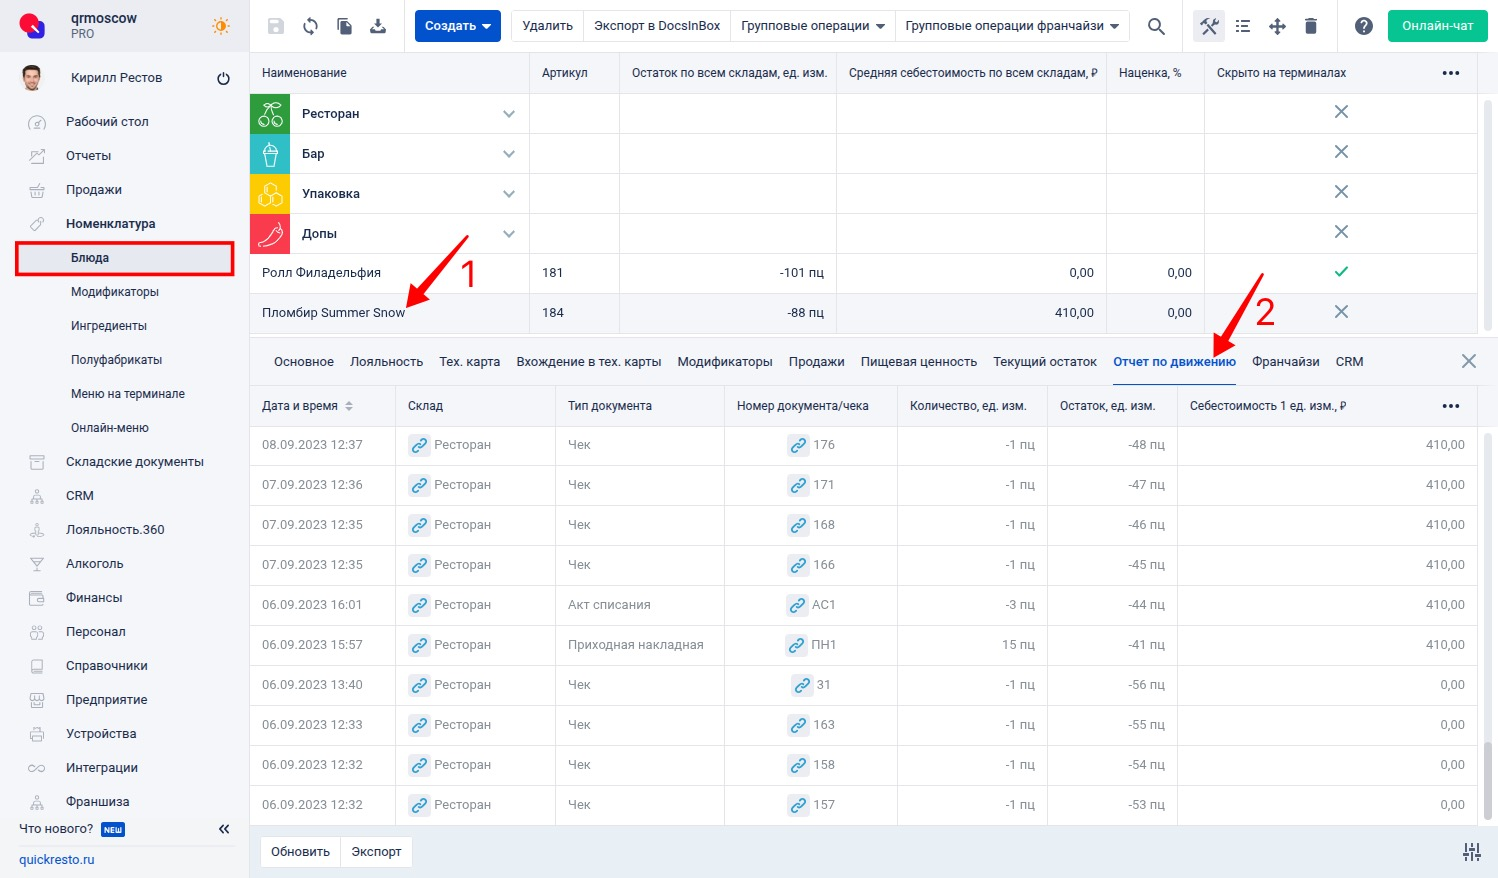Click the refresh arrows icon in toolbar
Screen dimensions: 1498x878
[x=311, y=26]
